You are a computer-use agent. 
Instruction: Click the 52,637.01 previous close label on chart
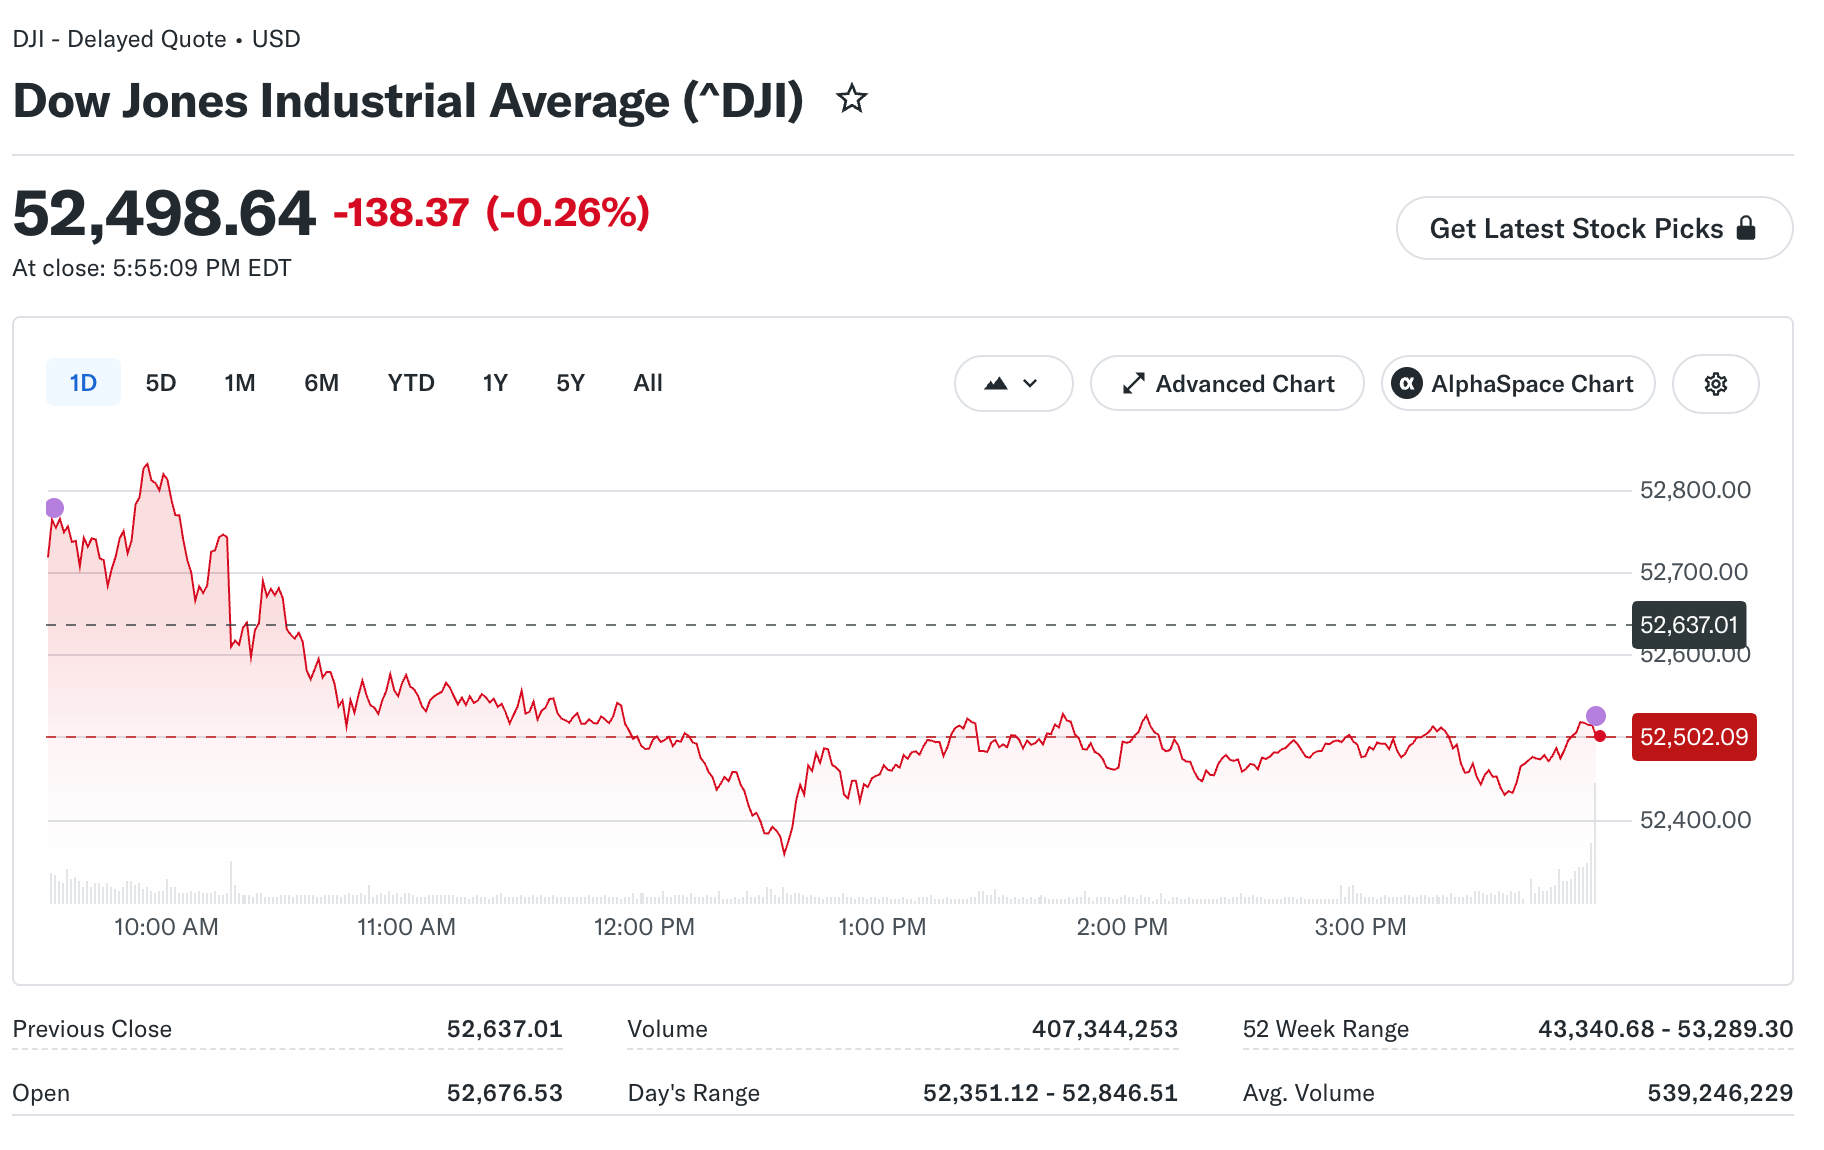tap(1689, 625)
